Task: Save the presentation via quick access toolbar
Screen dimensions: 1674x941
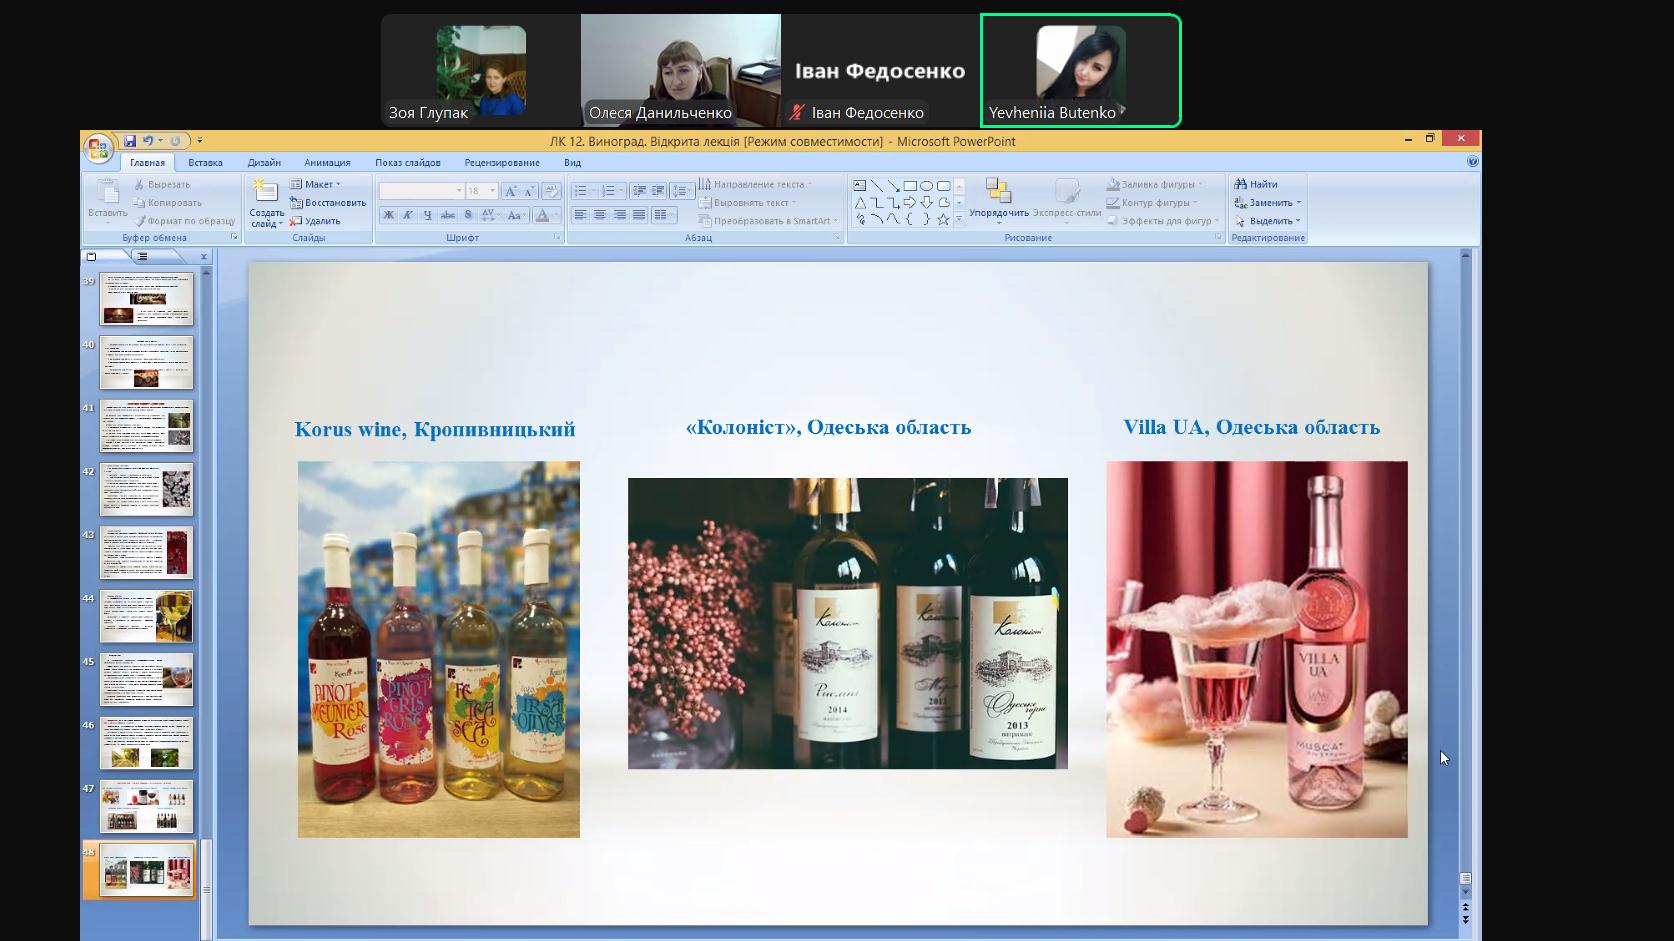Action: [130, 141]
